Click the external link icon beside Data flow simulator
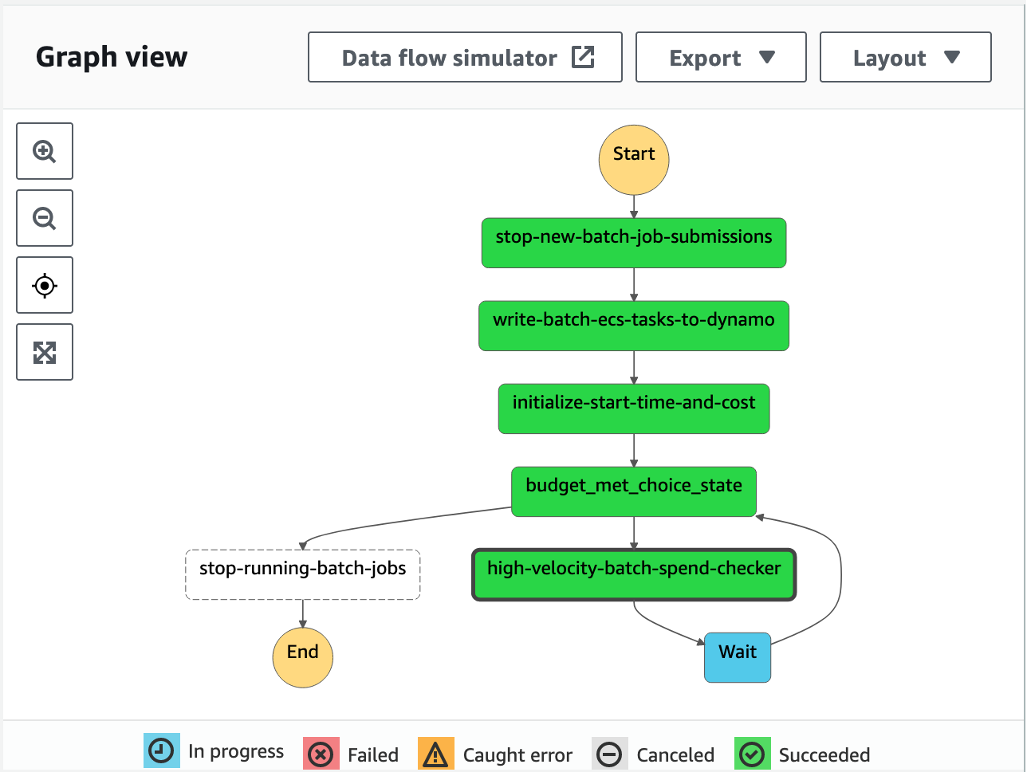This screenshot has height=772, width=1026. 582,57
